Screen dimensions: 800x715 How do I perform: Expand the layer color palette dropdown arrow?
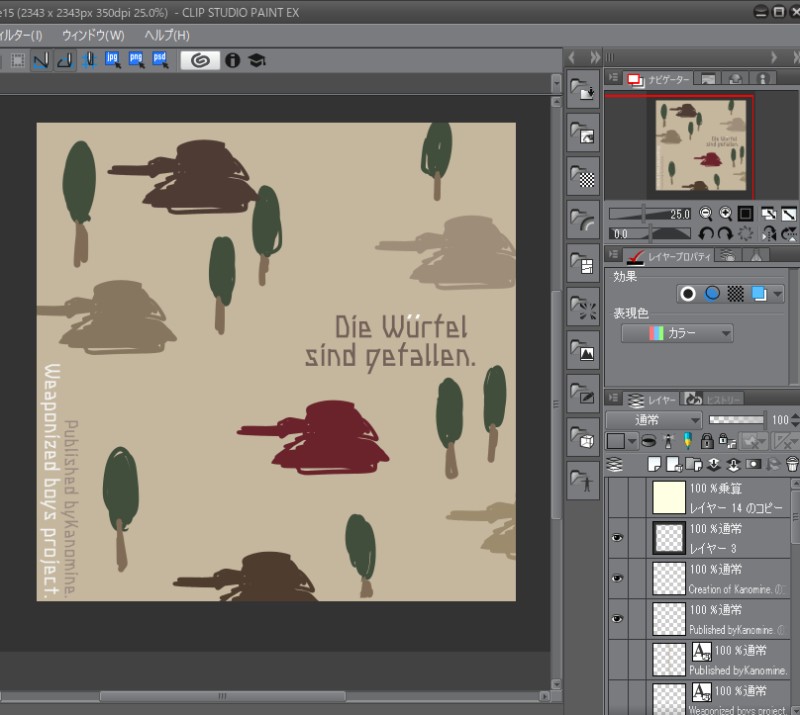[x=633, y=441]
